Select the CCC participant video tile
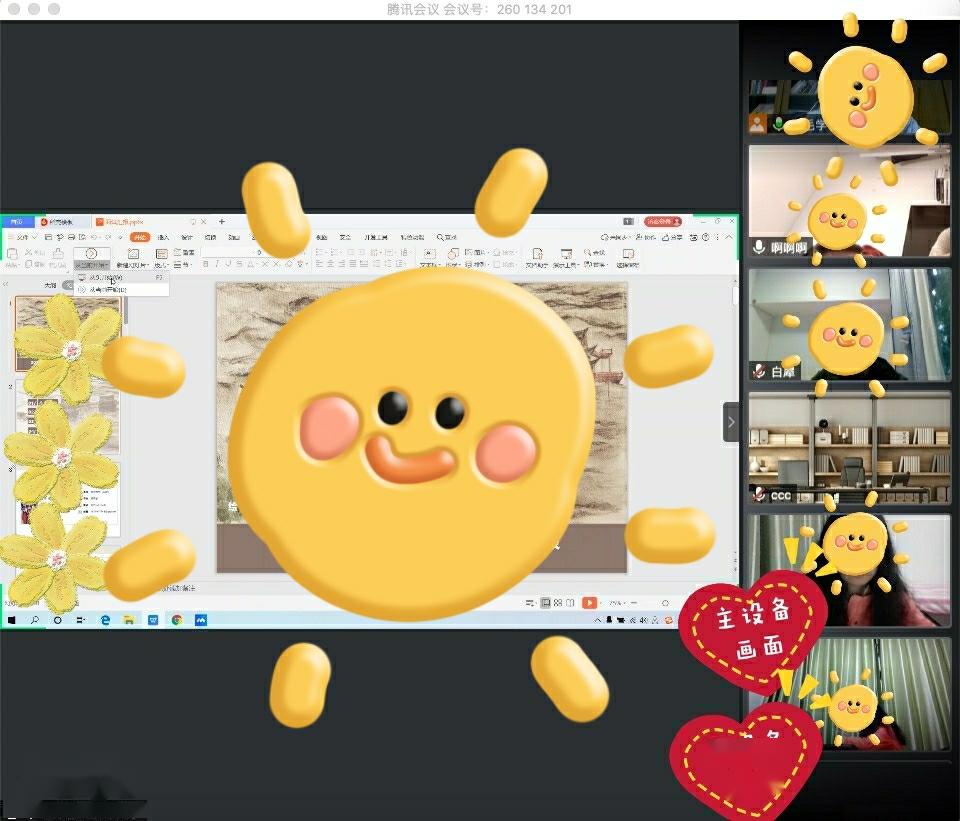Viewport: 960px width, 821px height. [x=849, y=448]
